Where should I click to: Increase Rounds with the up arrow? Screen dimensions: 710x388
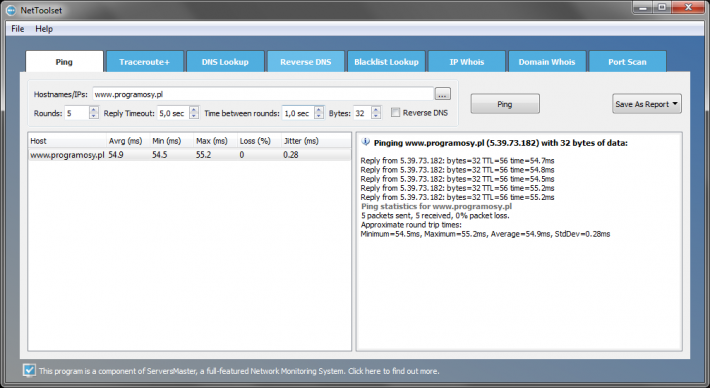[94, 110]
